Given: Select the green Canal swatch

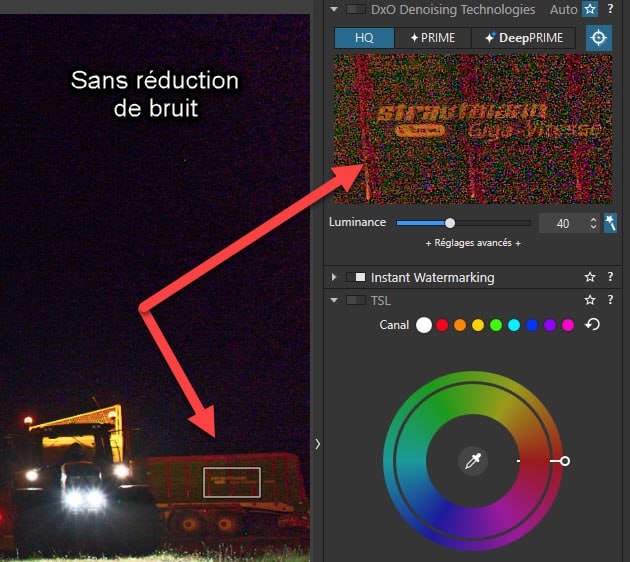Looking at the screenshot, I should click(496, 325).
